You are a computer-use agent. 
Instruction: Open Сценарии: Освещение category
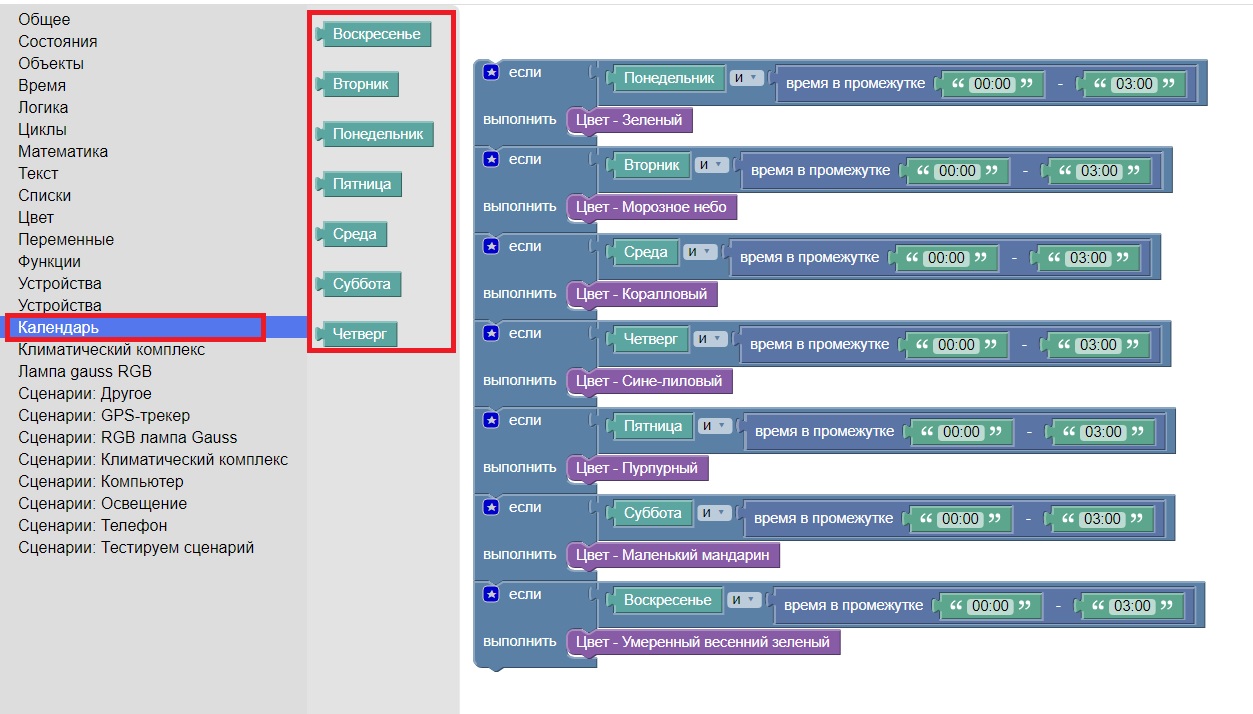(x=102, y=504)
